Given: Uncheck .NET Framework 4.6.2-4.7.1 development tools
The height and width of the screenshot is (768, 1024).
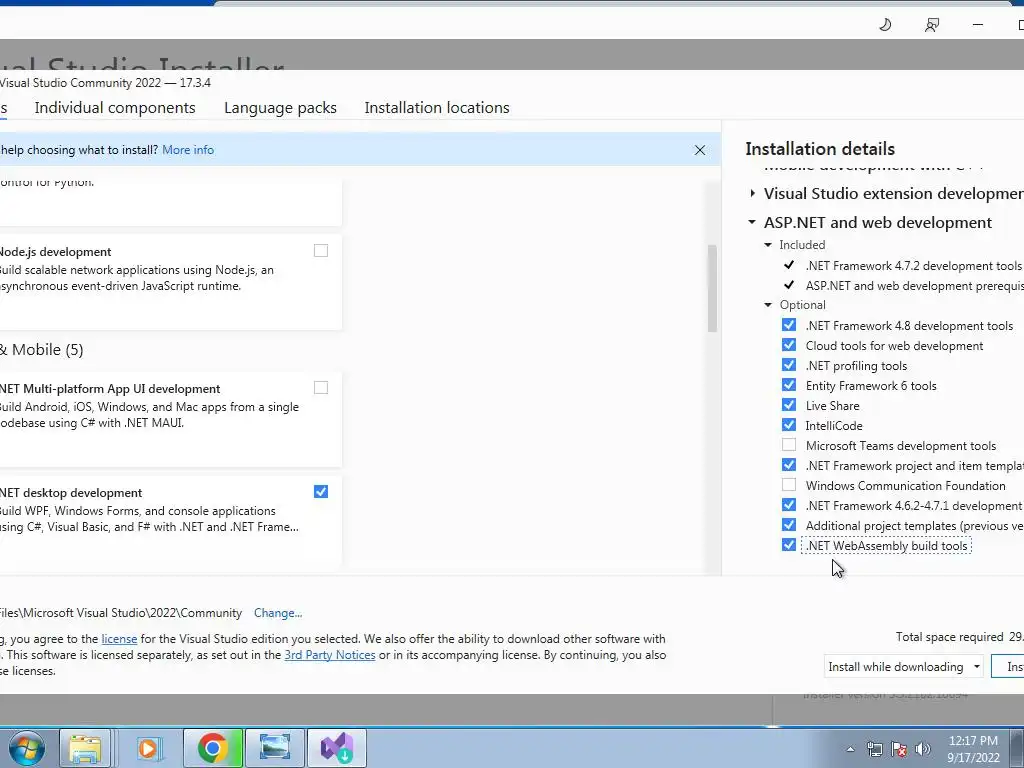Looking at the screenshot, I should point(789,505).
